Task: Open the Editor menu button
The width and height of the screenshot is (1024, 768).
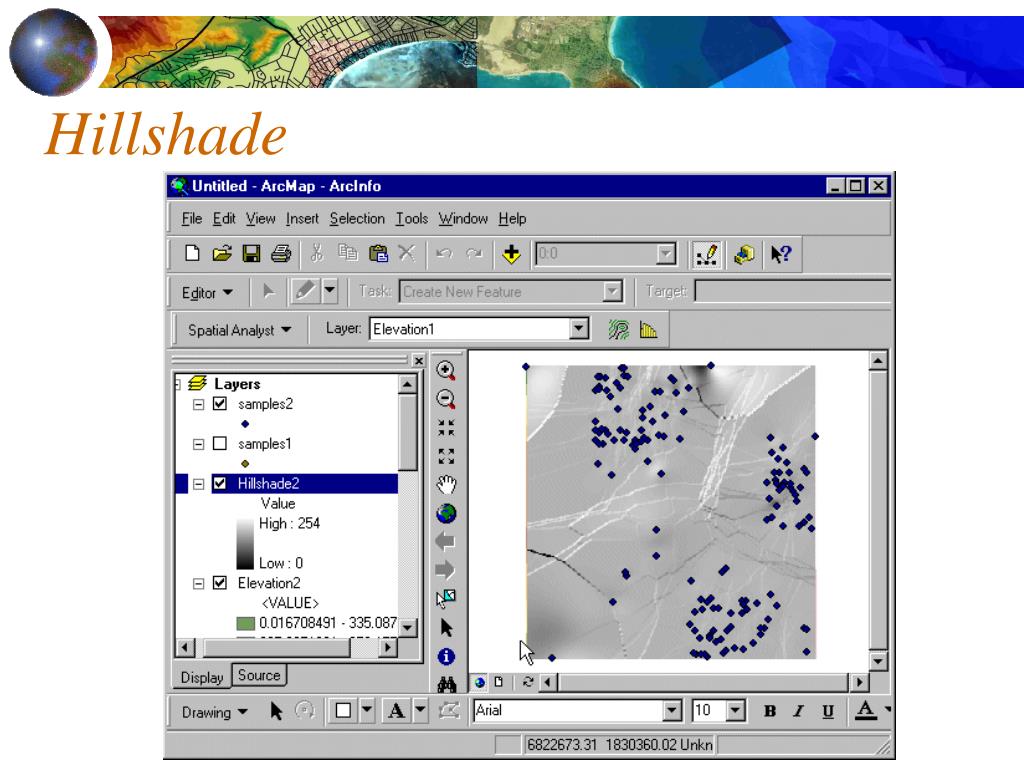Action: coord(208,293)
